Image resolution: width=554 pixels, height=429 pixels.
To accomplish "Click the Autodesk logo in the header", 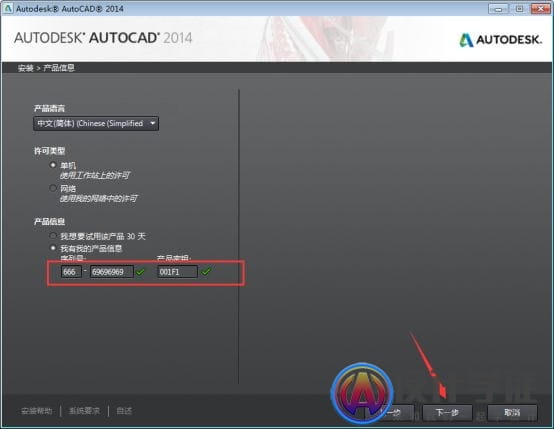I will click(x=501, y=40).
